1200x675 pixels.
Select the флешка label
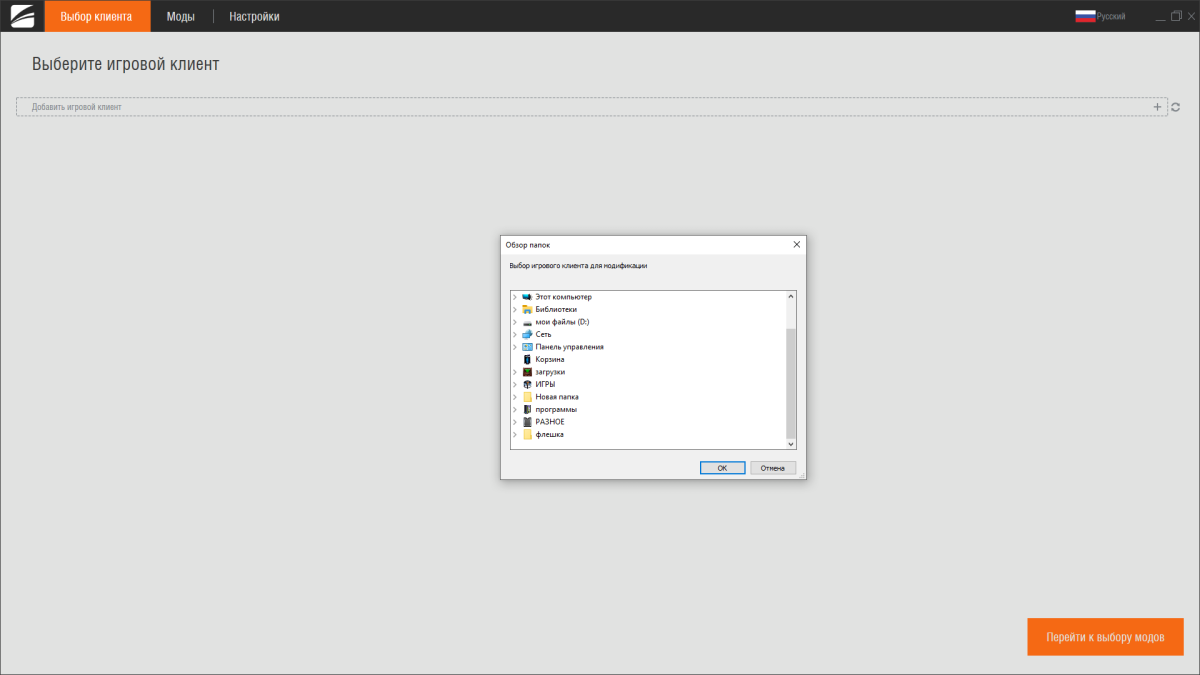click(550, 434)
